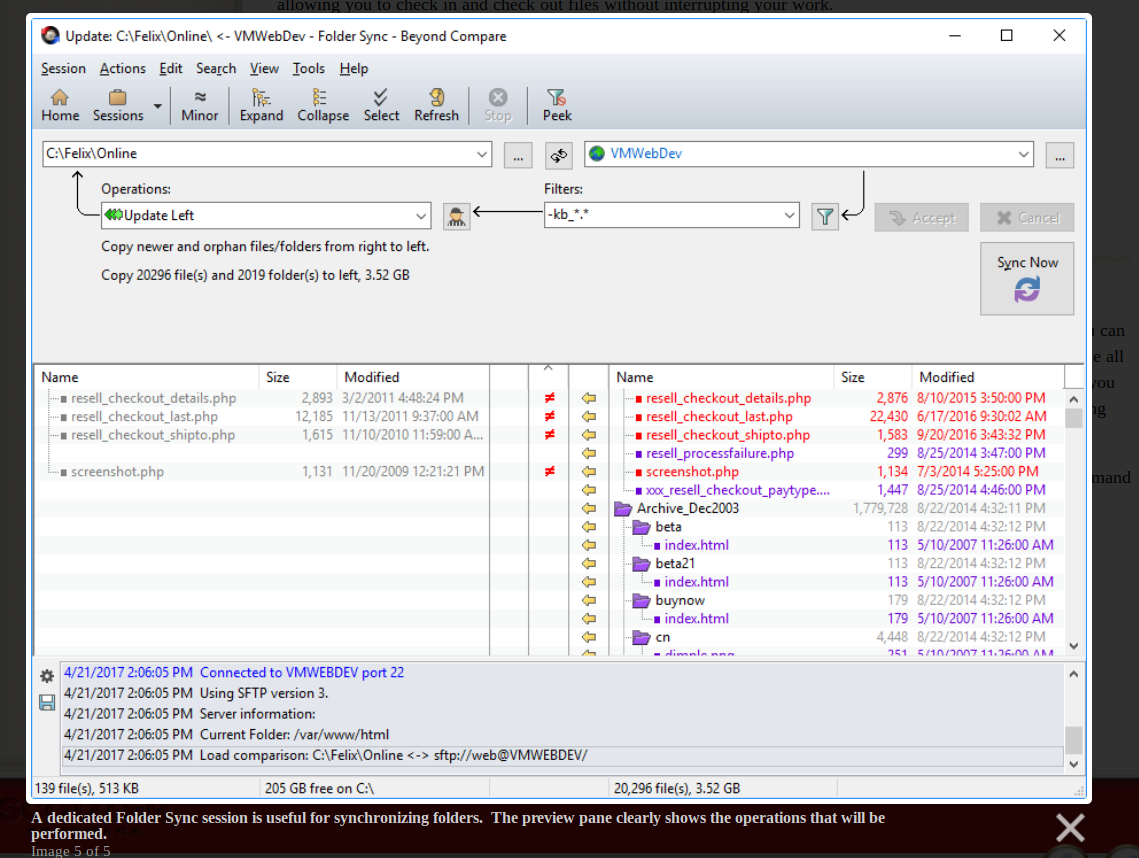Click the buynow folder icon
1139x858 pixels.
641,601
